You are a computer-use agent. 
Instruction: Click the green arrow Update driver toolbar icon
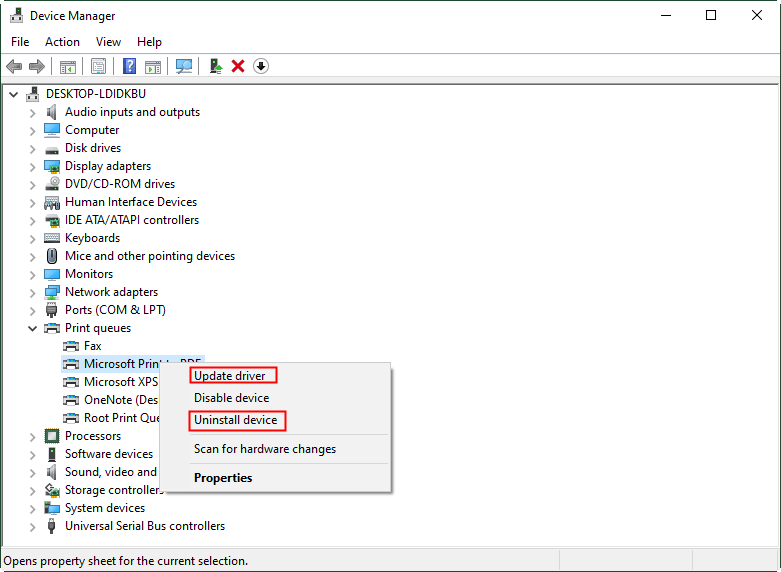coord(216,66)
